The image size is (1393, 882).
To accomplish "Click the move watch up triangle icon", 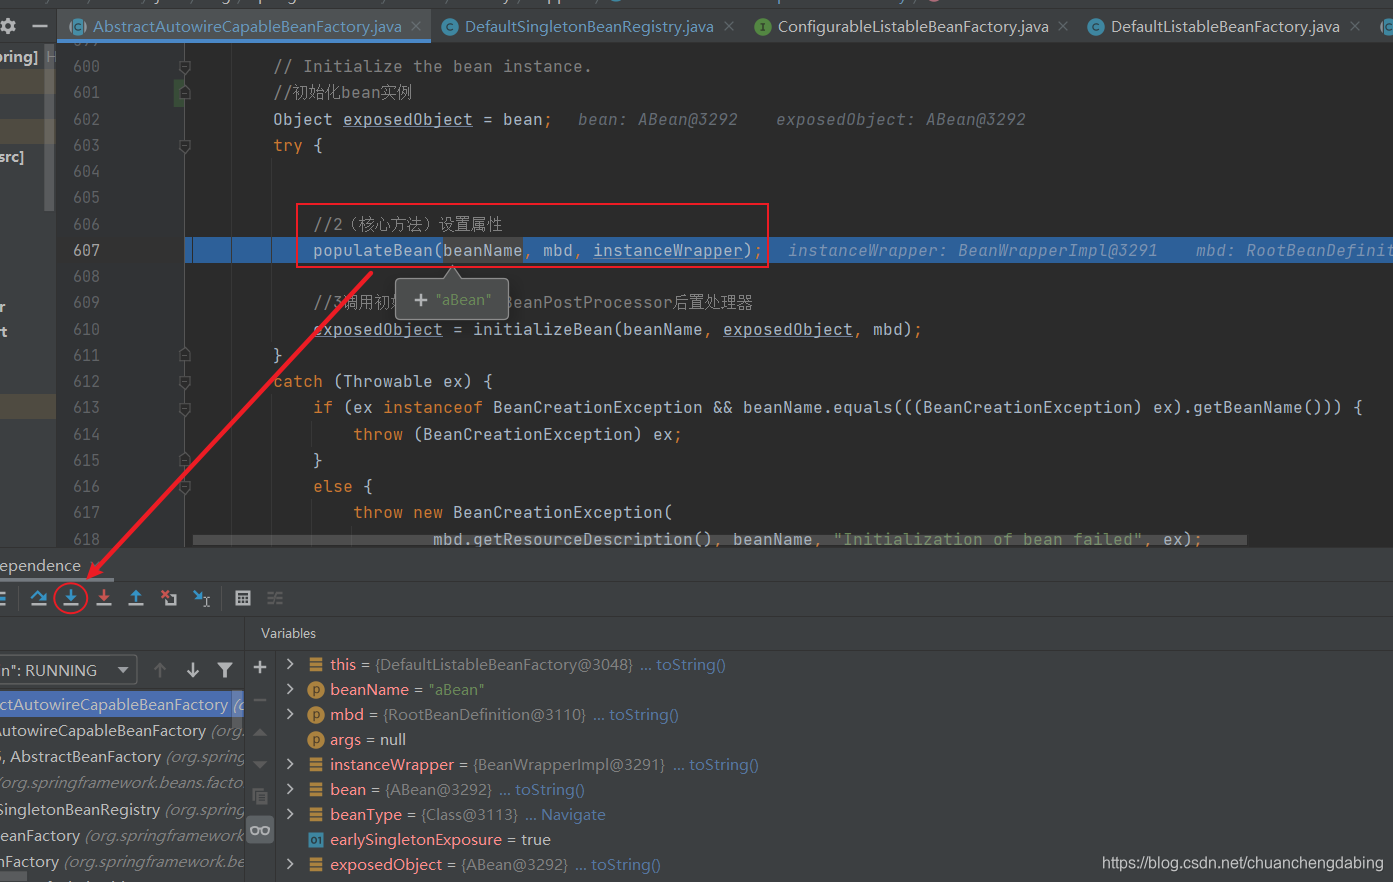I will [260, 732].
